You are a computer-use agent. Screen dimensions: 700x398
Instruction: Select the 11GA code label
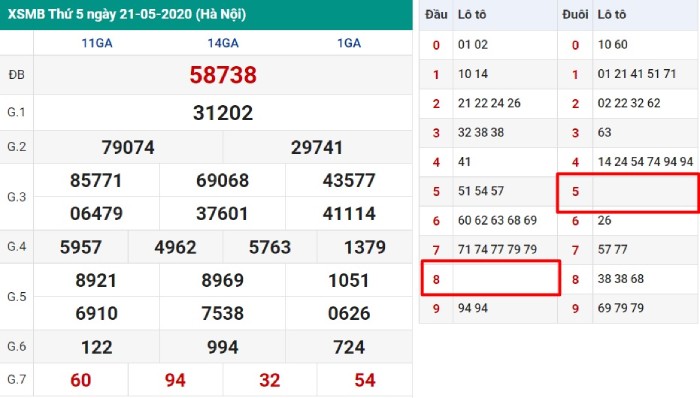(97, 43)
